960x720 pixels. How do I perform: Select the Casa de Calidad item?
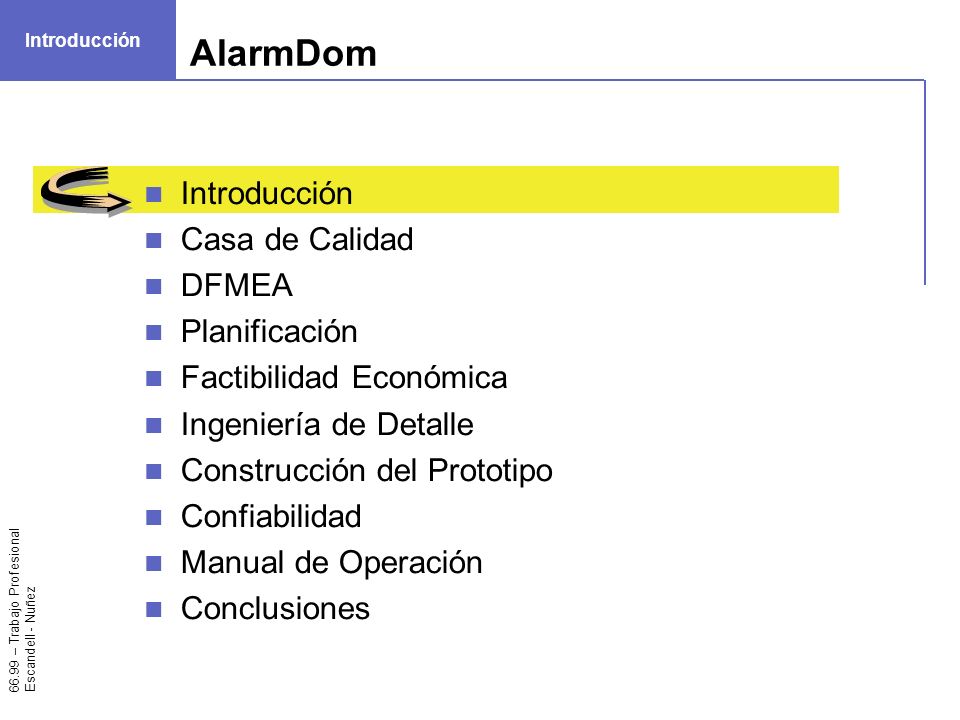pyautogui.click(x=297, y=239)
